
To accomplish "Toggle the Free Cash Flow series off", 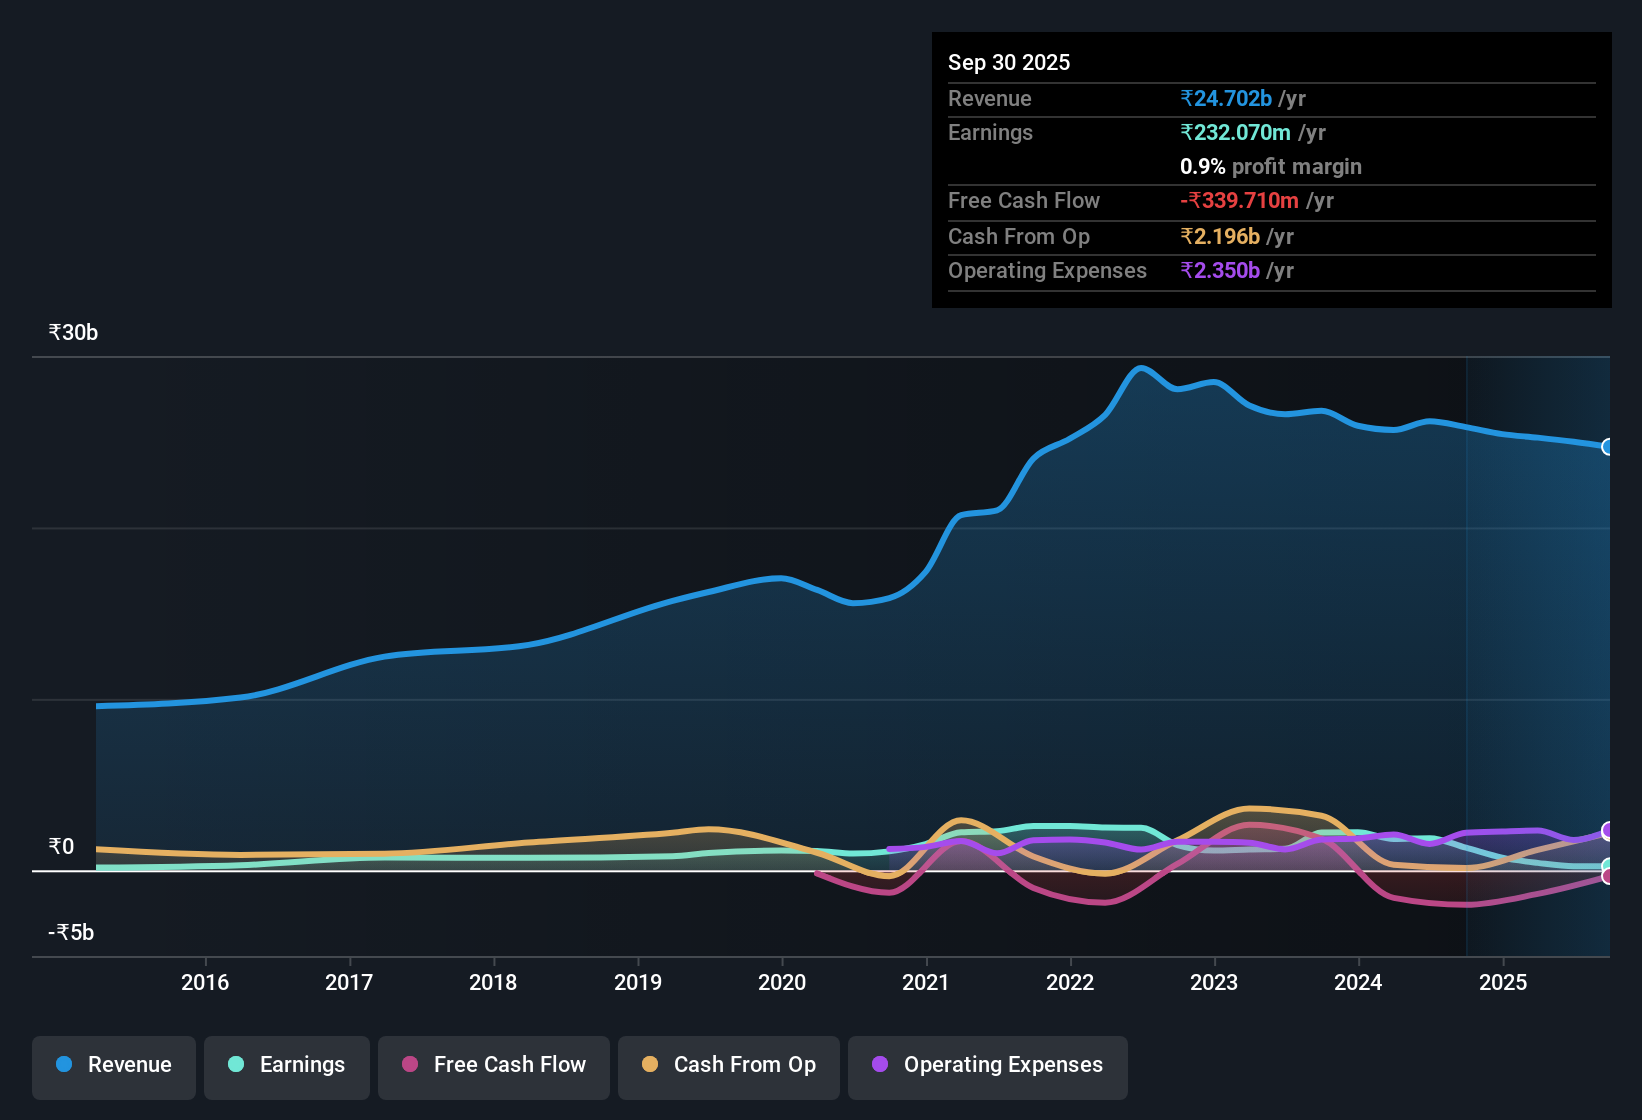I will point(493,1065).
